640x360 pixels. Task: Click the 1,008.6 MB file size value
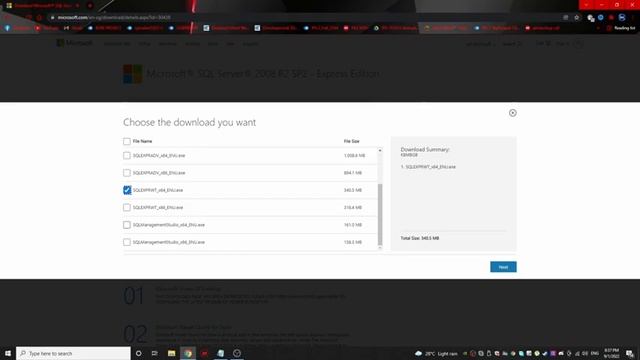click(x=354, y=156)
